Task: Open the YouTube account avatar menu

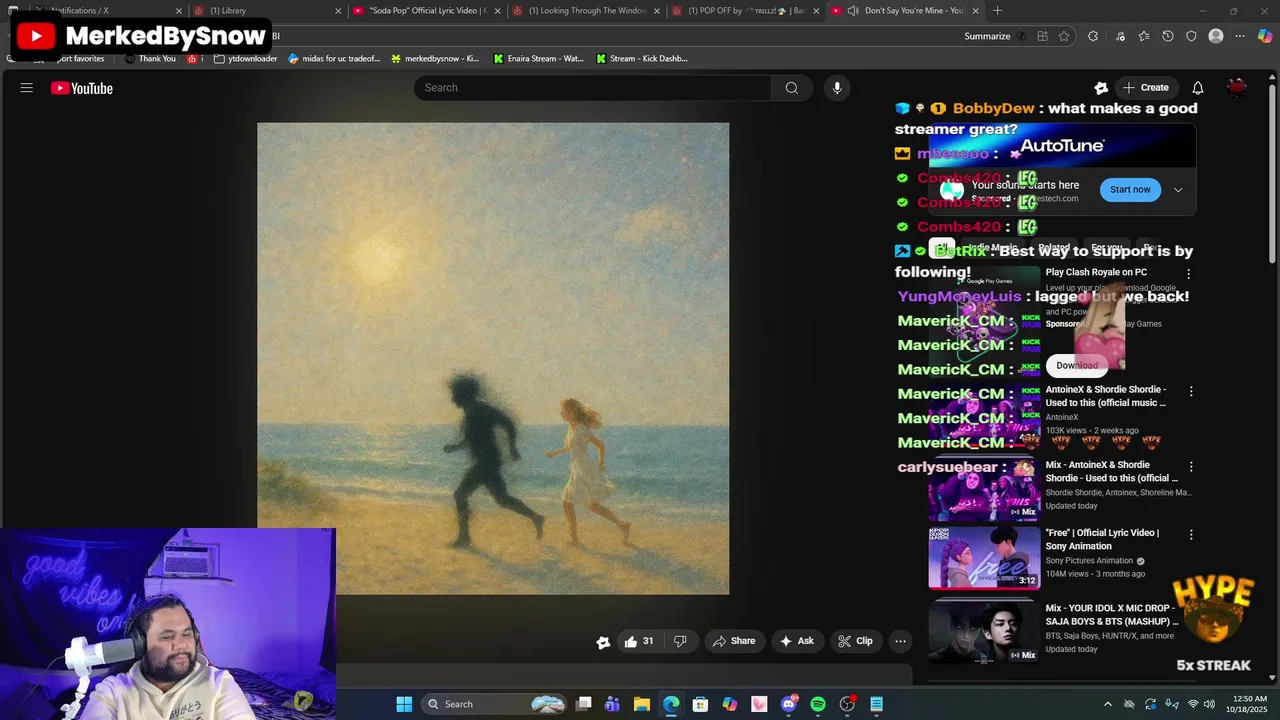Action: click(x=1237, y=88)
